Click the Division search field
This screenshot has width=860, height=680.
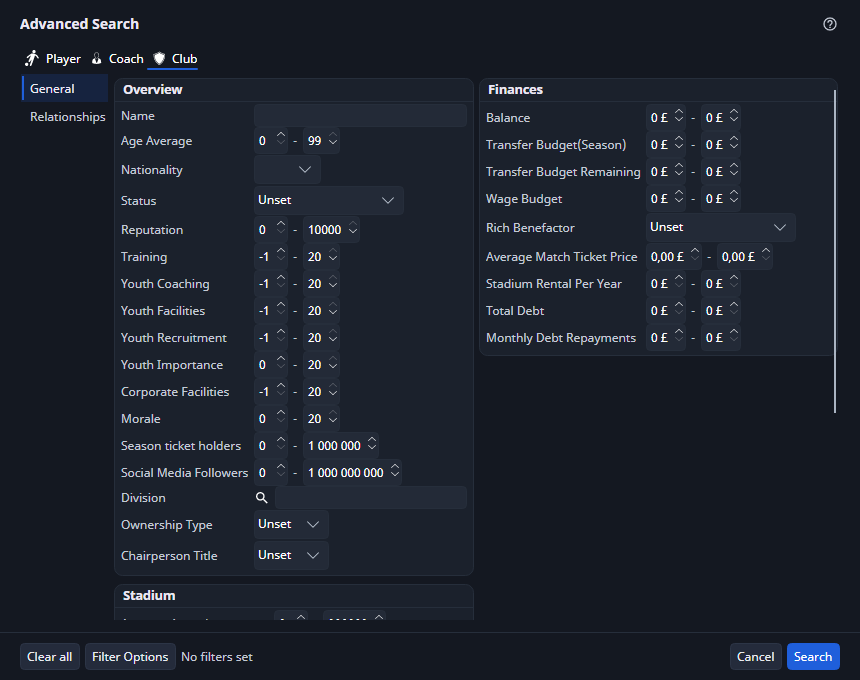click(371, 497)
